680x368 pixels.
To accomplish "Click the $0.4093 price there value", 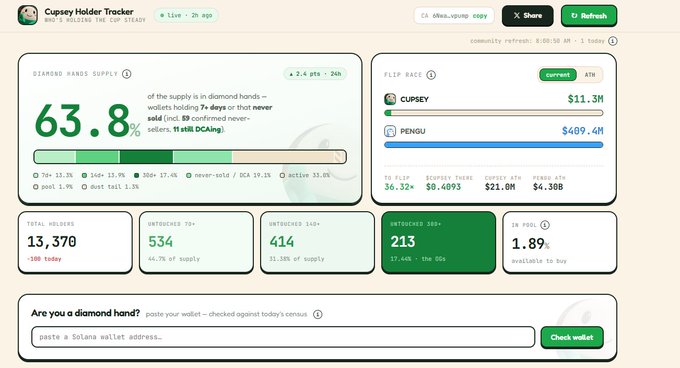I will pyautogui.click(x=443, y=187).
